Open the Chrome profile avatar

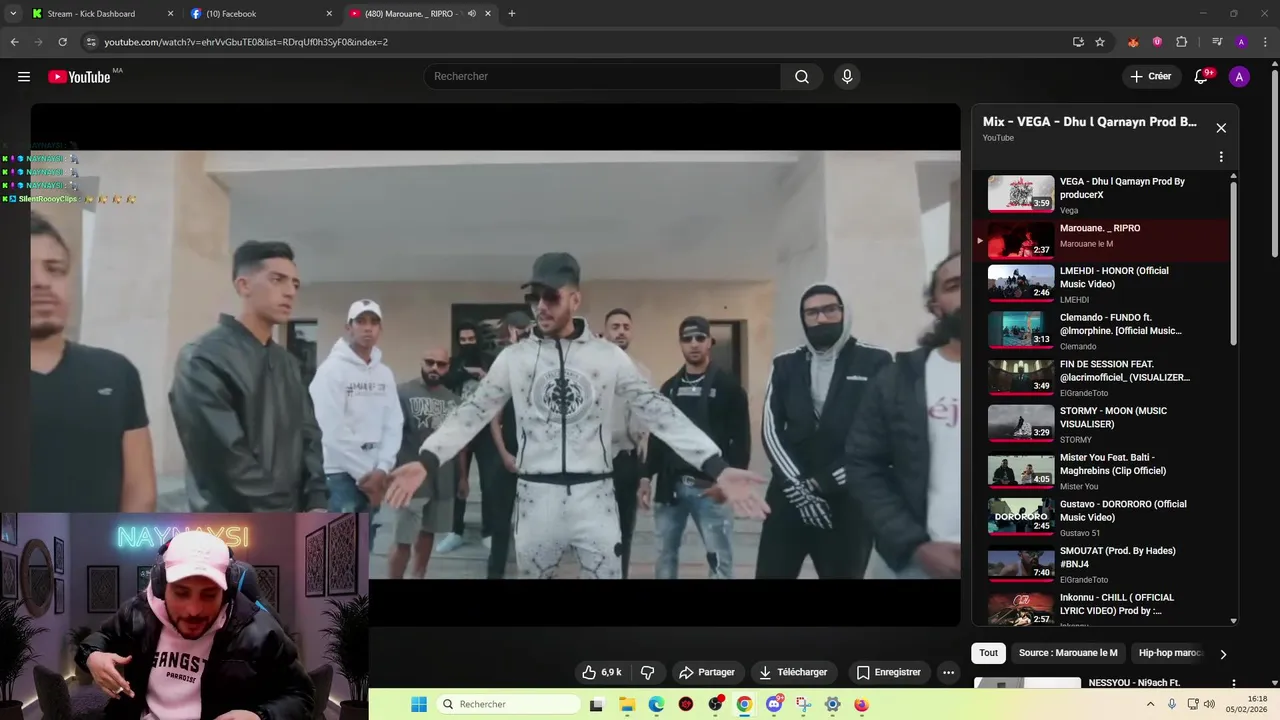tap(1241, 42)
